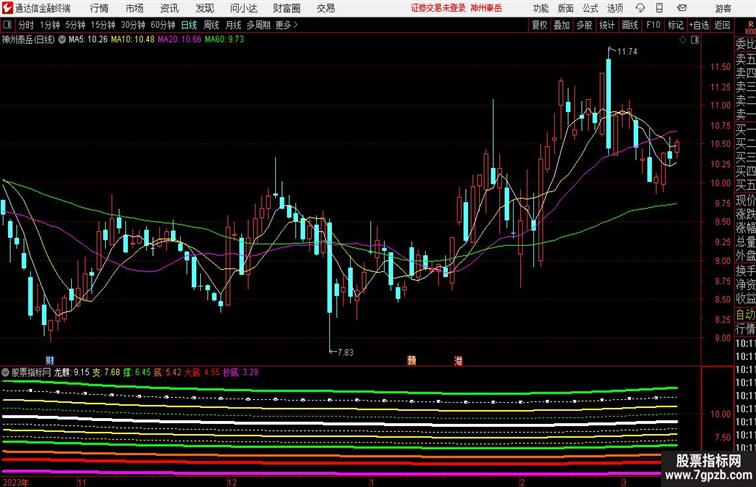The image size is (756, 487).
Task: Click the 11.50 price axis label
Action: tap(720, 67)
